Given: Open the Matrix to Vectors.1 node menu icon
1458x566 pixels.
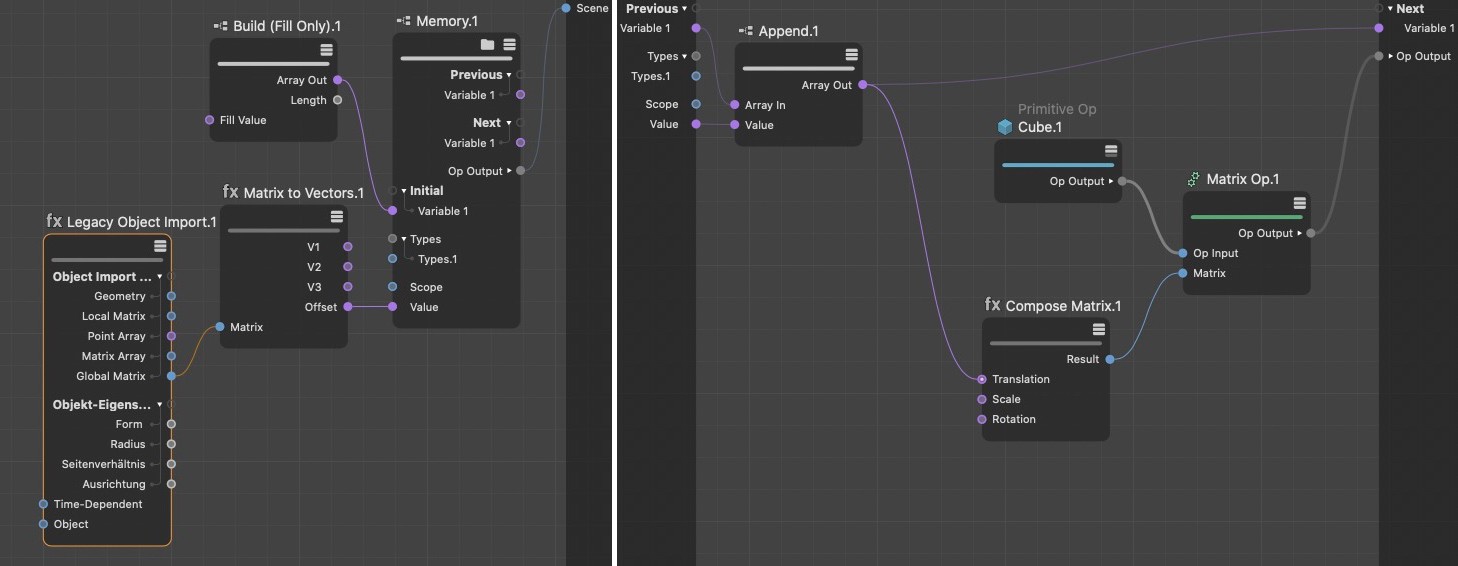Looking at the screenshot, I should pos(336,216).
